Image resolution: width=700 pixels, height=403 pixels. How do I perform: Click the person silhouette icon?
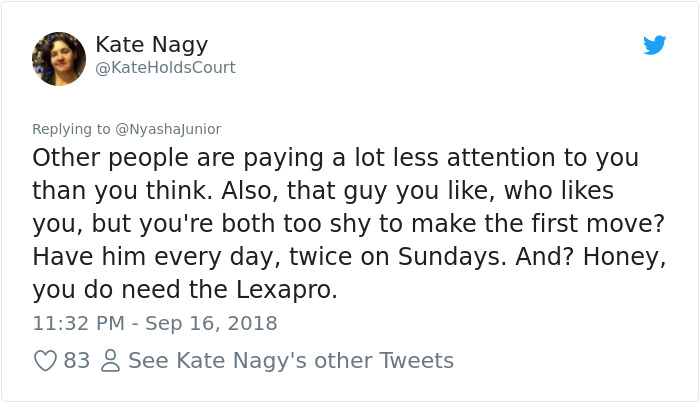(111, 361)
